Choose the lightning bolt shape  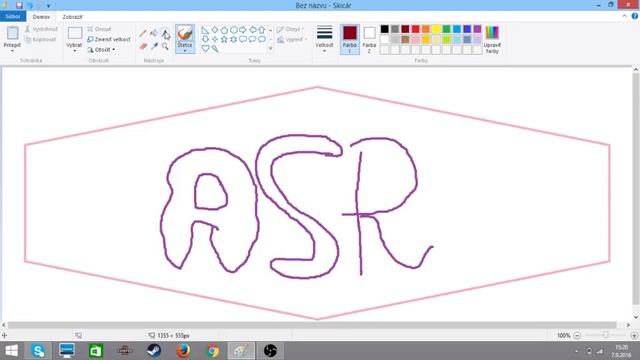(215, 49)
